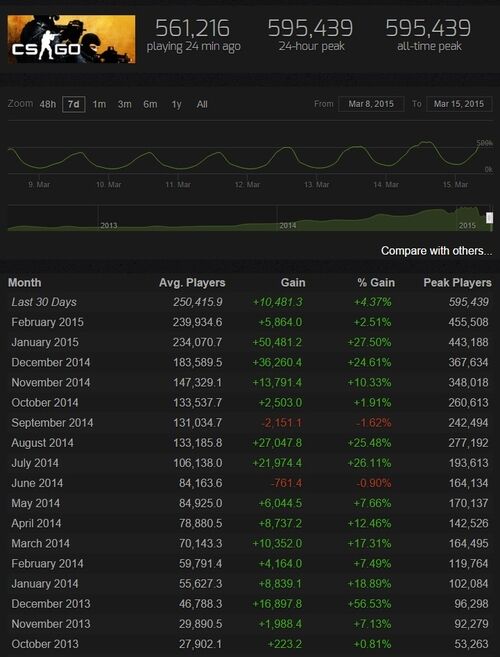This screenshot has height=657, width=500.
Task: Select the January 2015 row label
Action: [x=45, y=342]
